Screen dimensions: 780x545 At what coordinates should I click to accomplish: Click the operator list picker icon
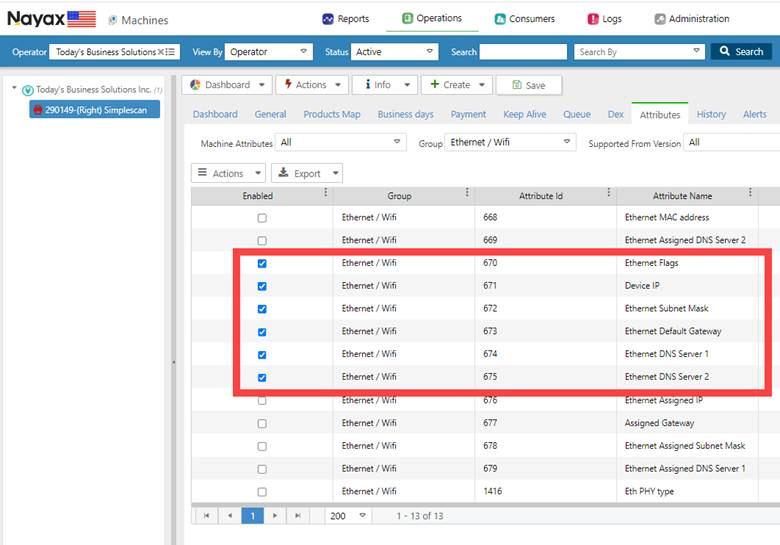point(172,52)
